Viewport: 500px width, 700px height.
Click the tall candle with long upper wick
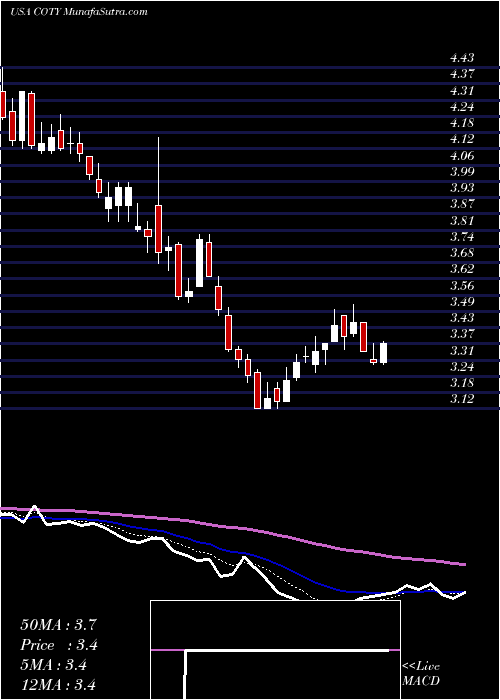point(158,229)
